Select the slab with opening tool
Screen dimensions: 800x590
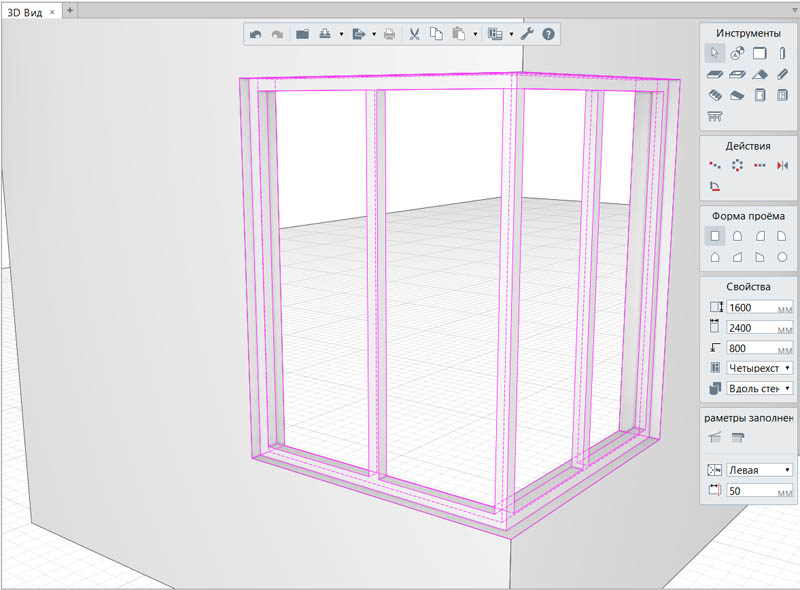737,75
